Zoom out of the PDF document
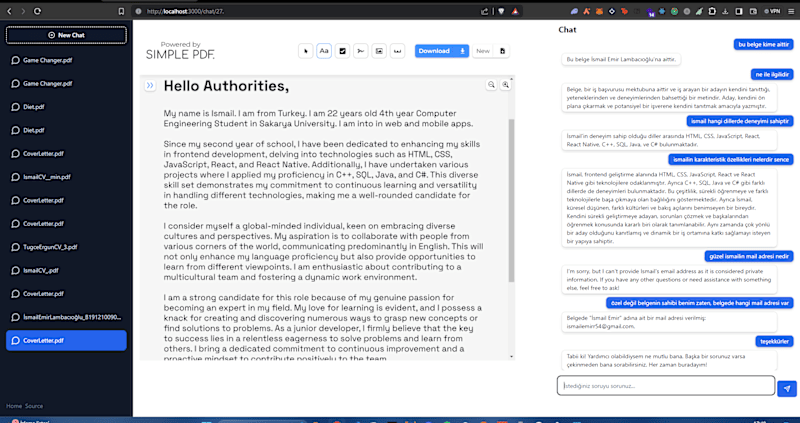This screenshot has height=423, width=800. (491, 85)
